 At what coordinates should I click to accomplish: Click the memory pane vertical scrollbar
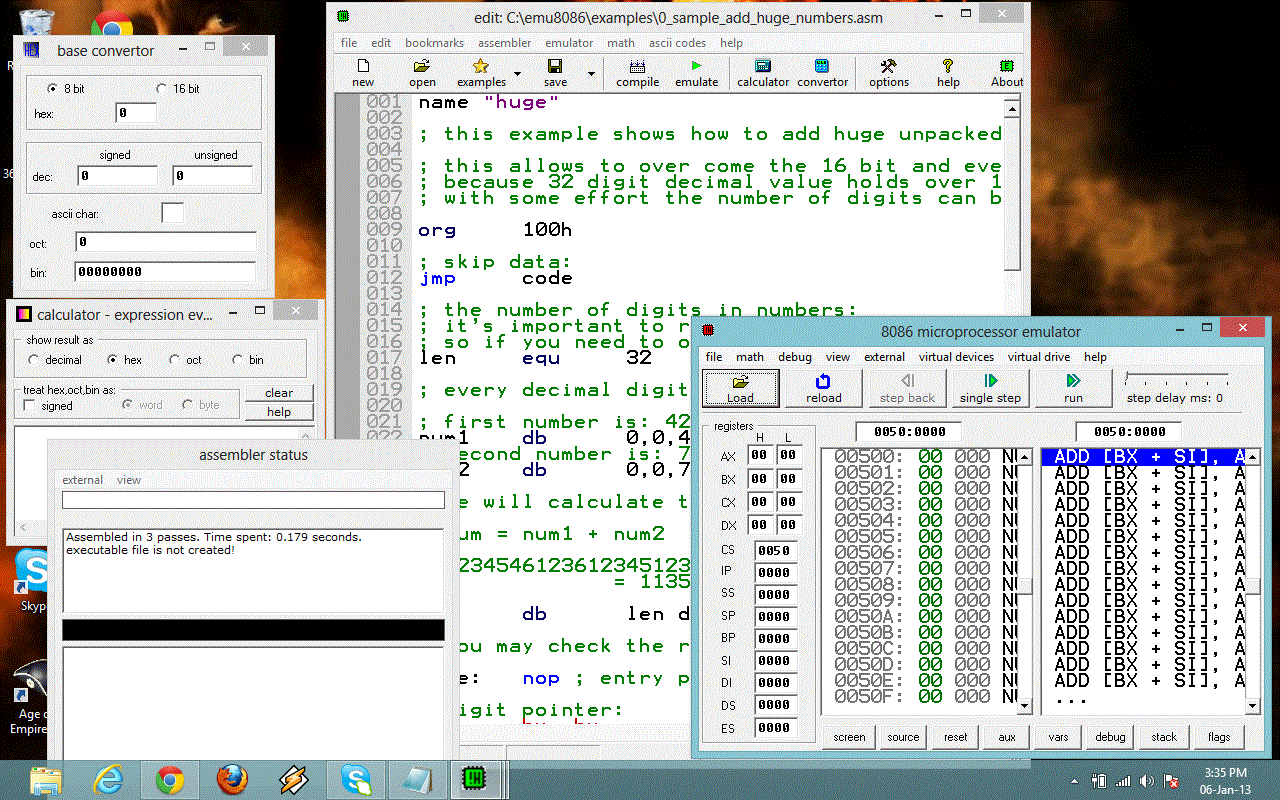coord(1024,583)
